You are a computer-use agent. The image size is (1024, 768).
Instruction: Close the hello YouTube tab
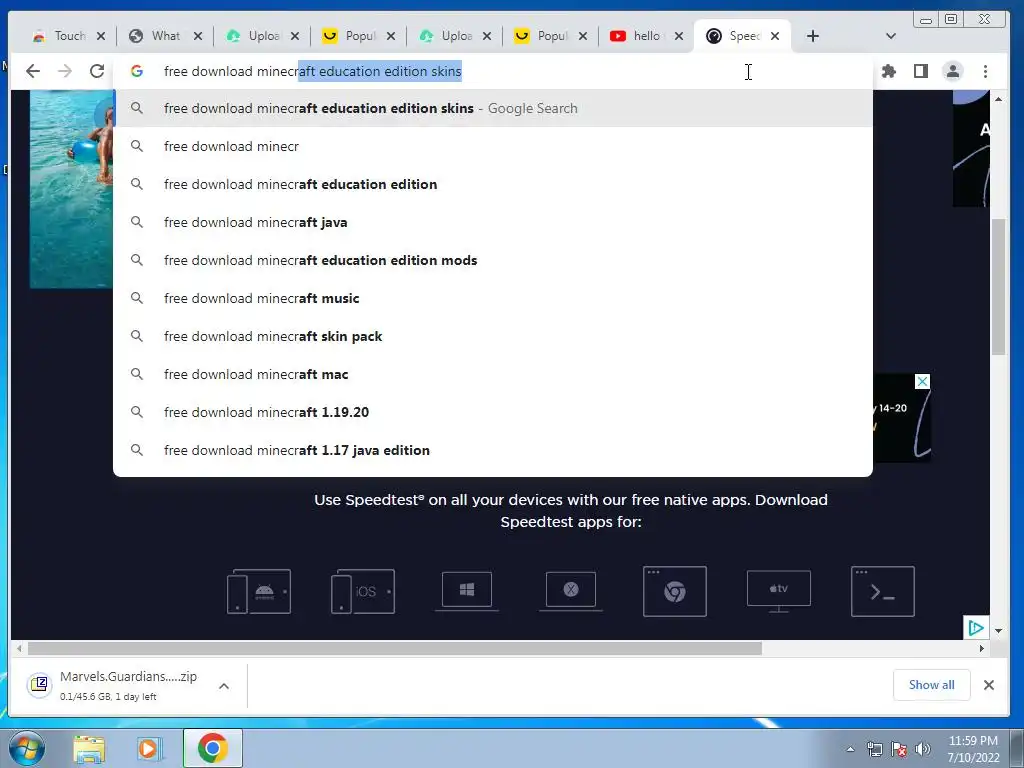[679, 36]
